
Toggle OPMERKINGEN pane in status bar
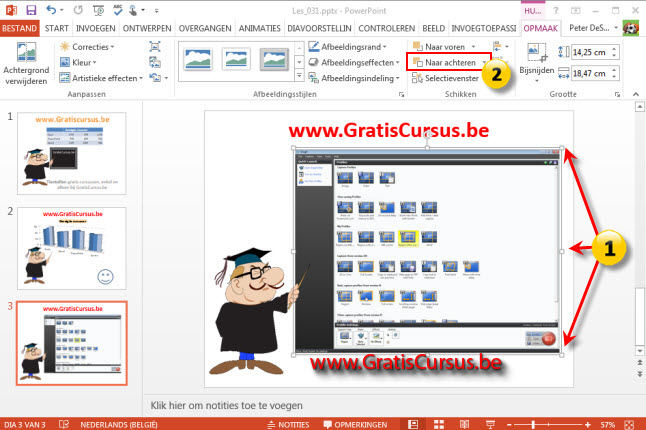click(355, 425)
